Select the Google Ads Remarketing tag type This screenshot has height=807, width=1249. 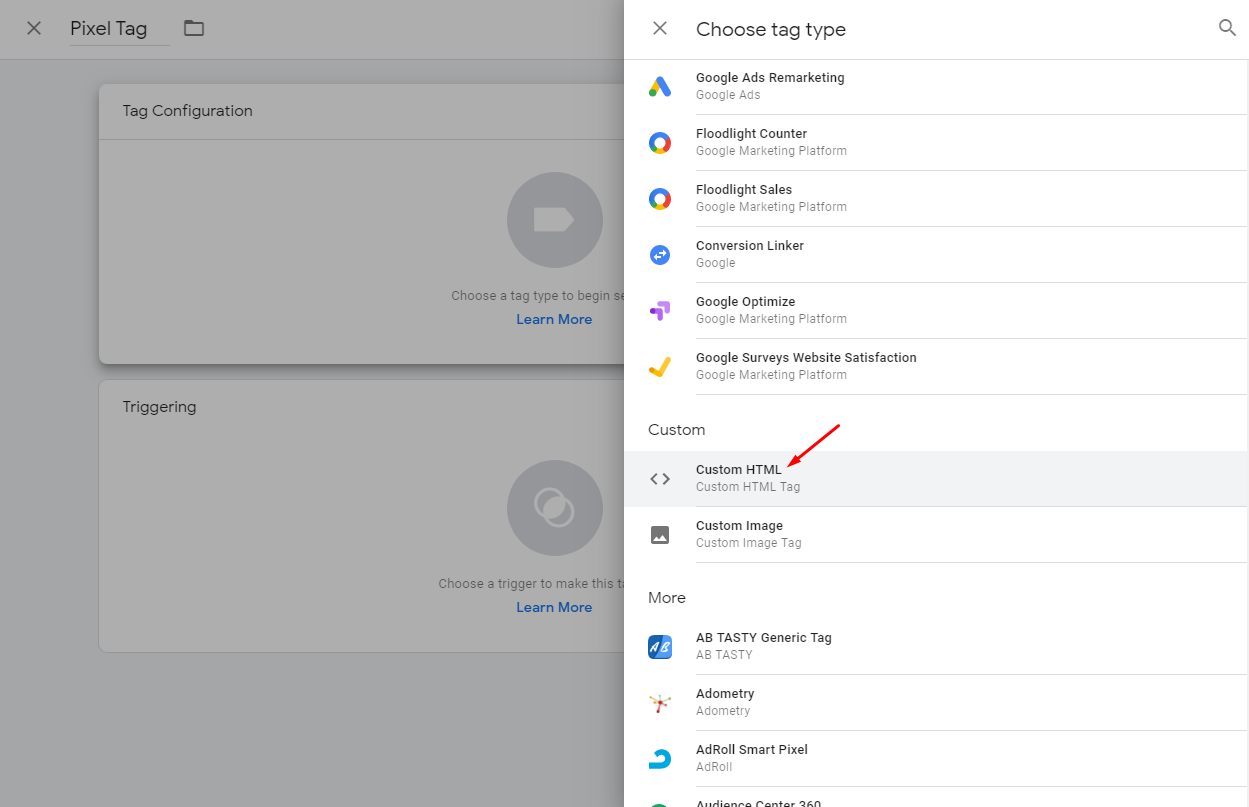point(936,87)
